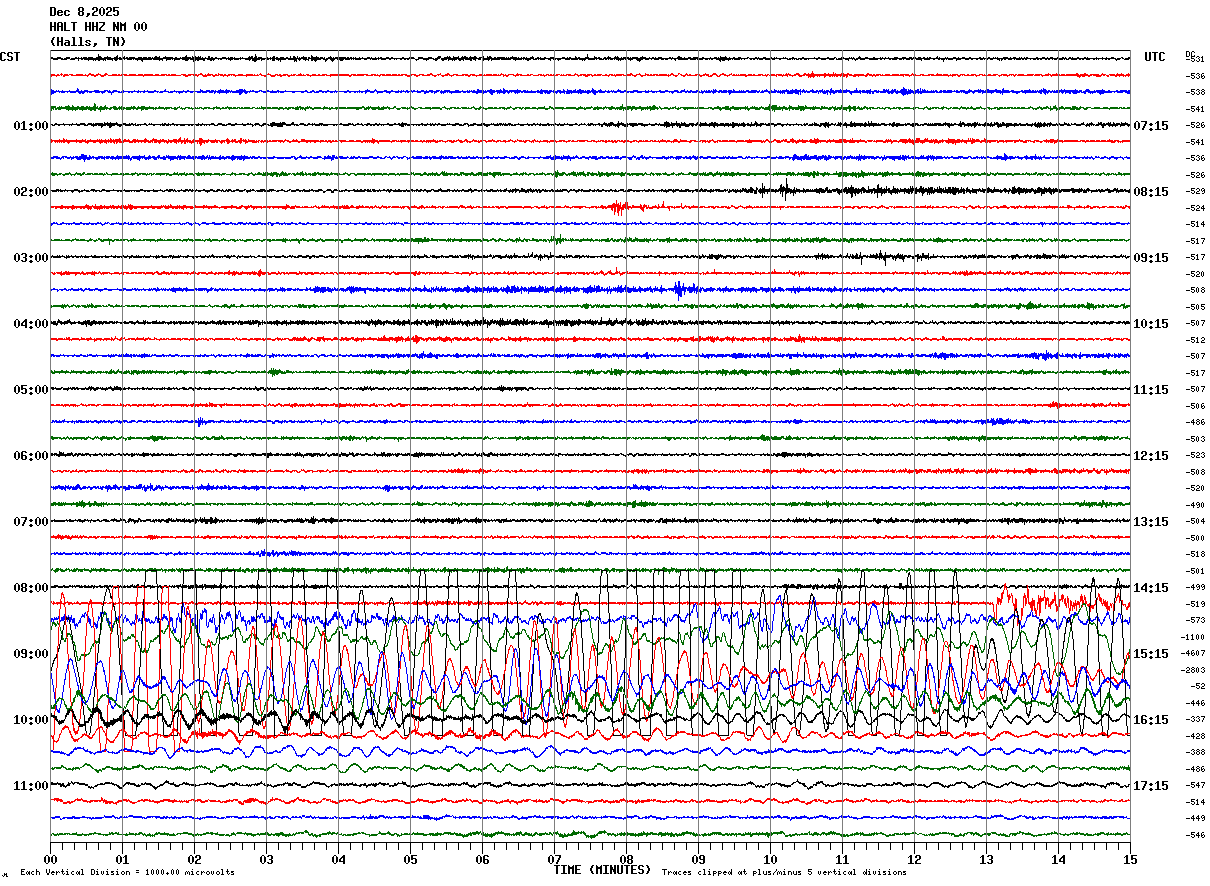Select the DC value -337
Viewport: 1210px width, 886px height.
pyautogui.click(x=1195, y=720)
